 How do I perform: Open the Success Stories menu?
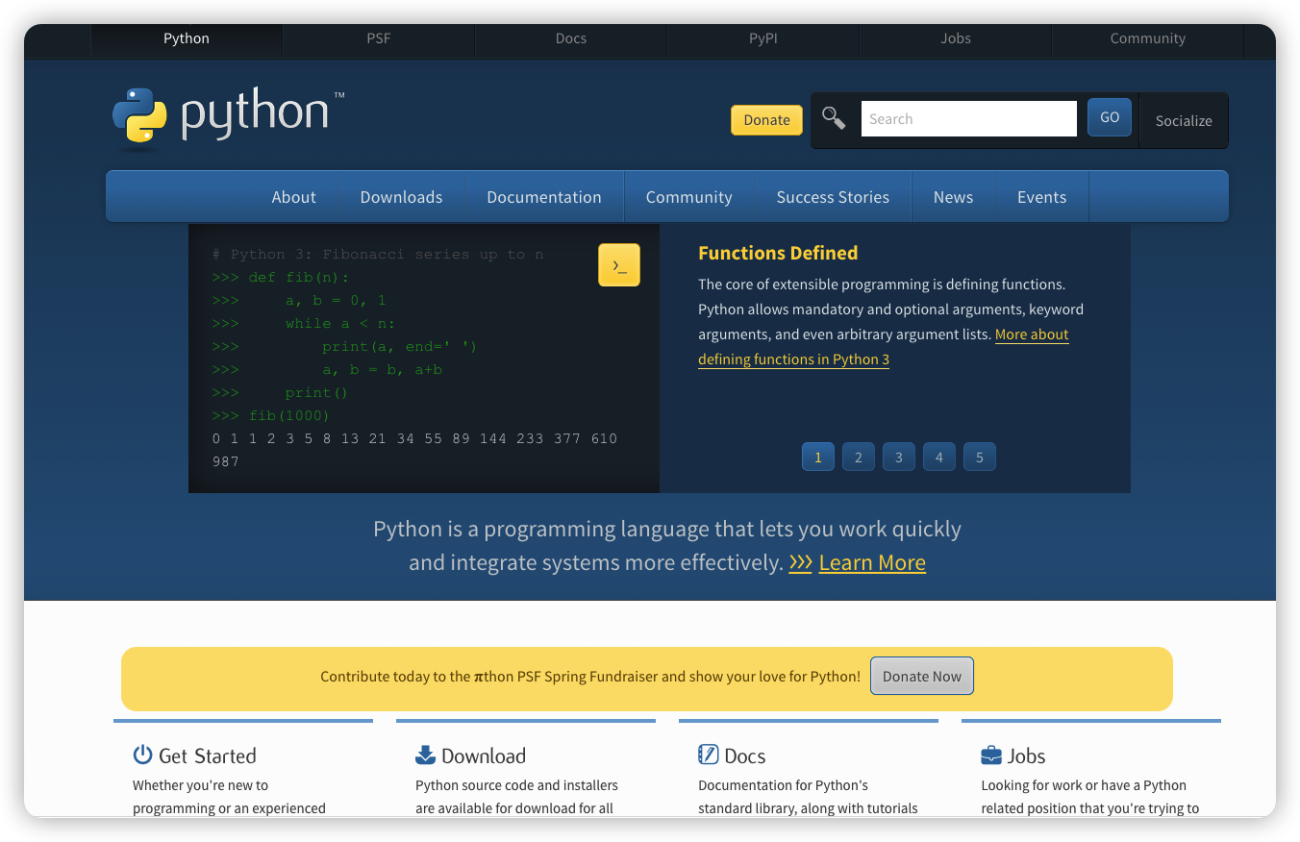point(833,197)
